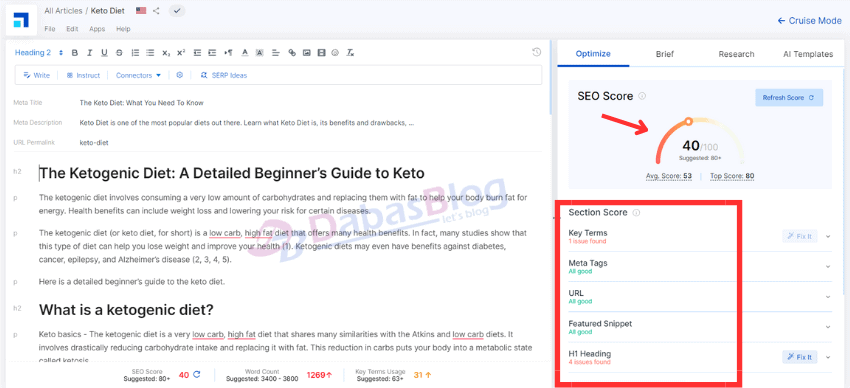Clear text formatting
Screen dimensions: 850x388
[x=350, y=53]
